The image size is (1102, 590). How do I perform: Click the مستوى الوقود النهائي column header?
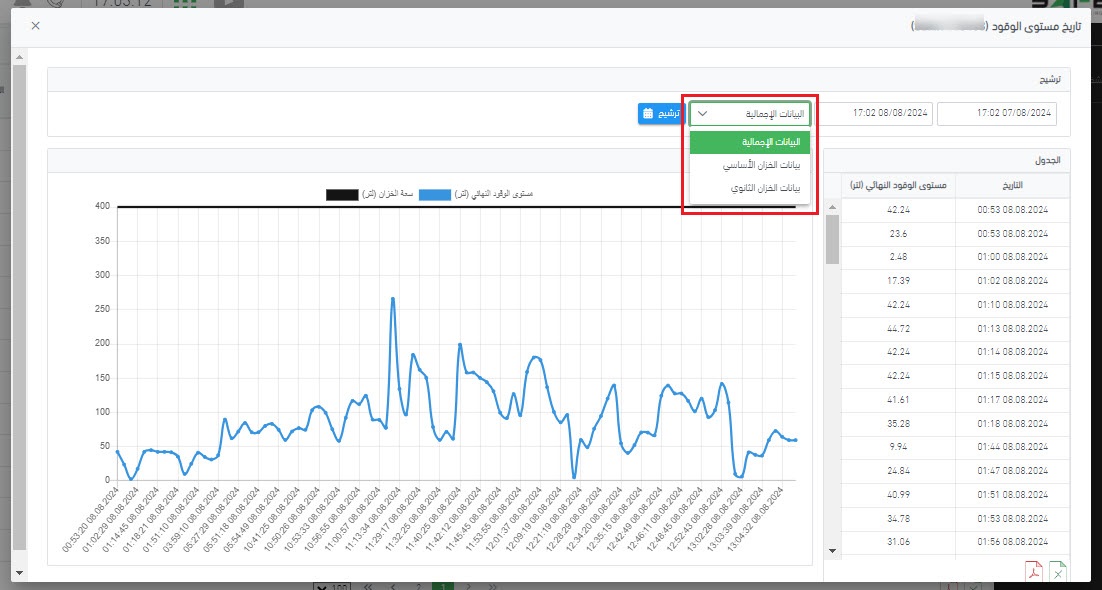(898, 186)
